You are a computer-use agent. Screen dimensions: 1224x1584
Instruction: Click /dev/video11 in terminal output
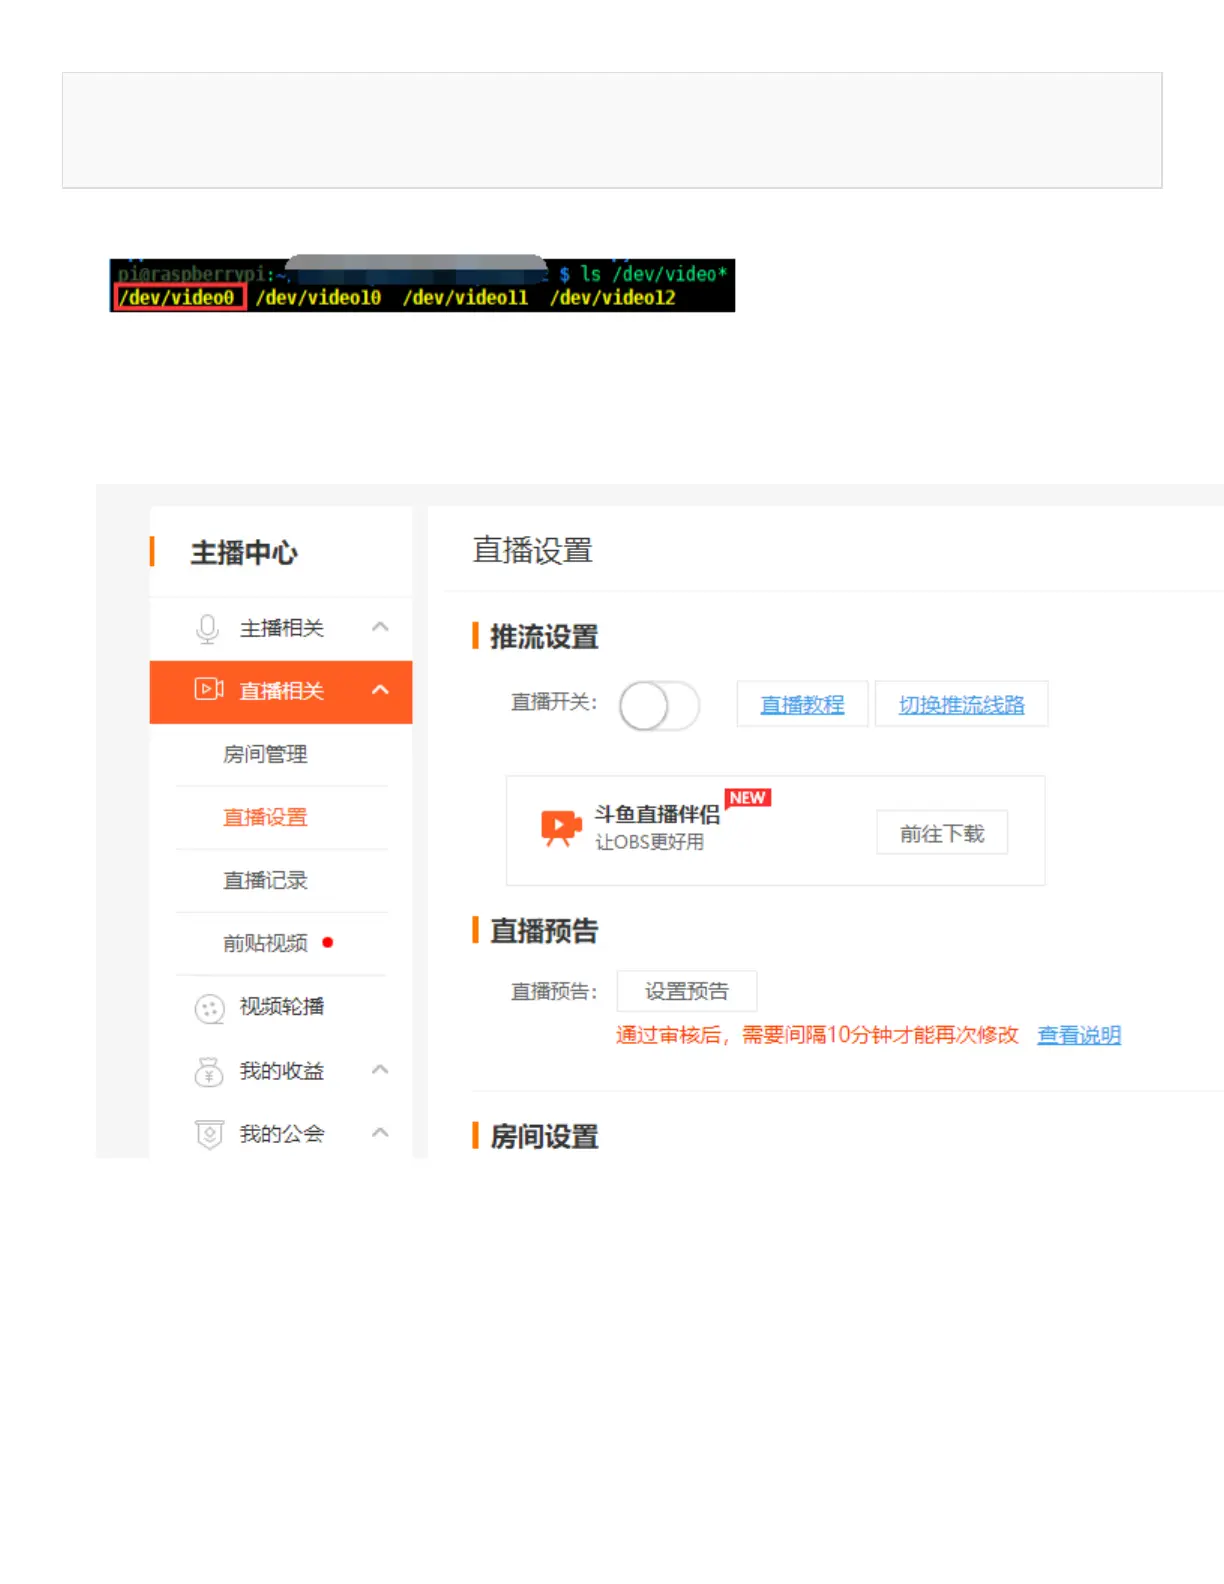coord(465,297)
